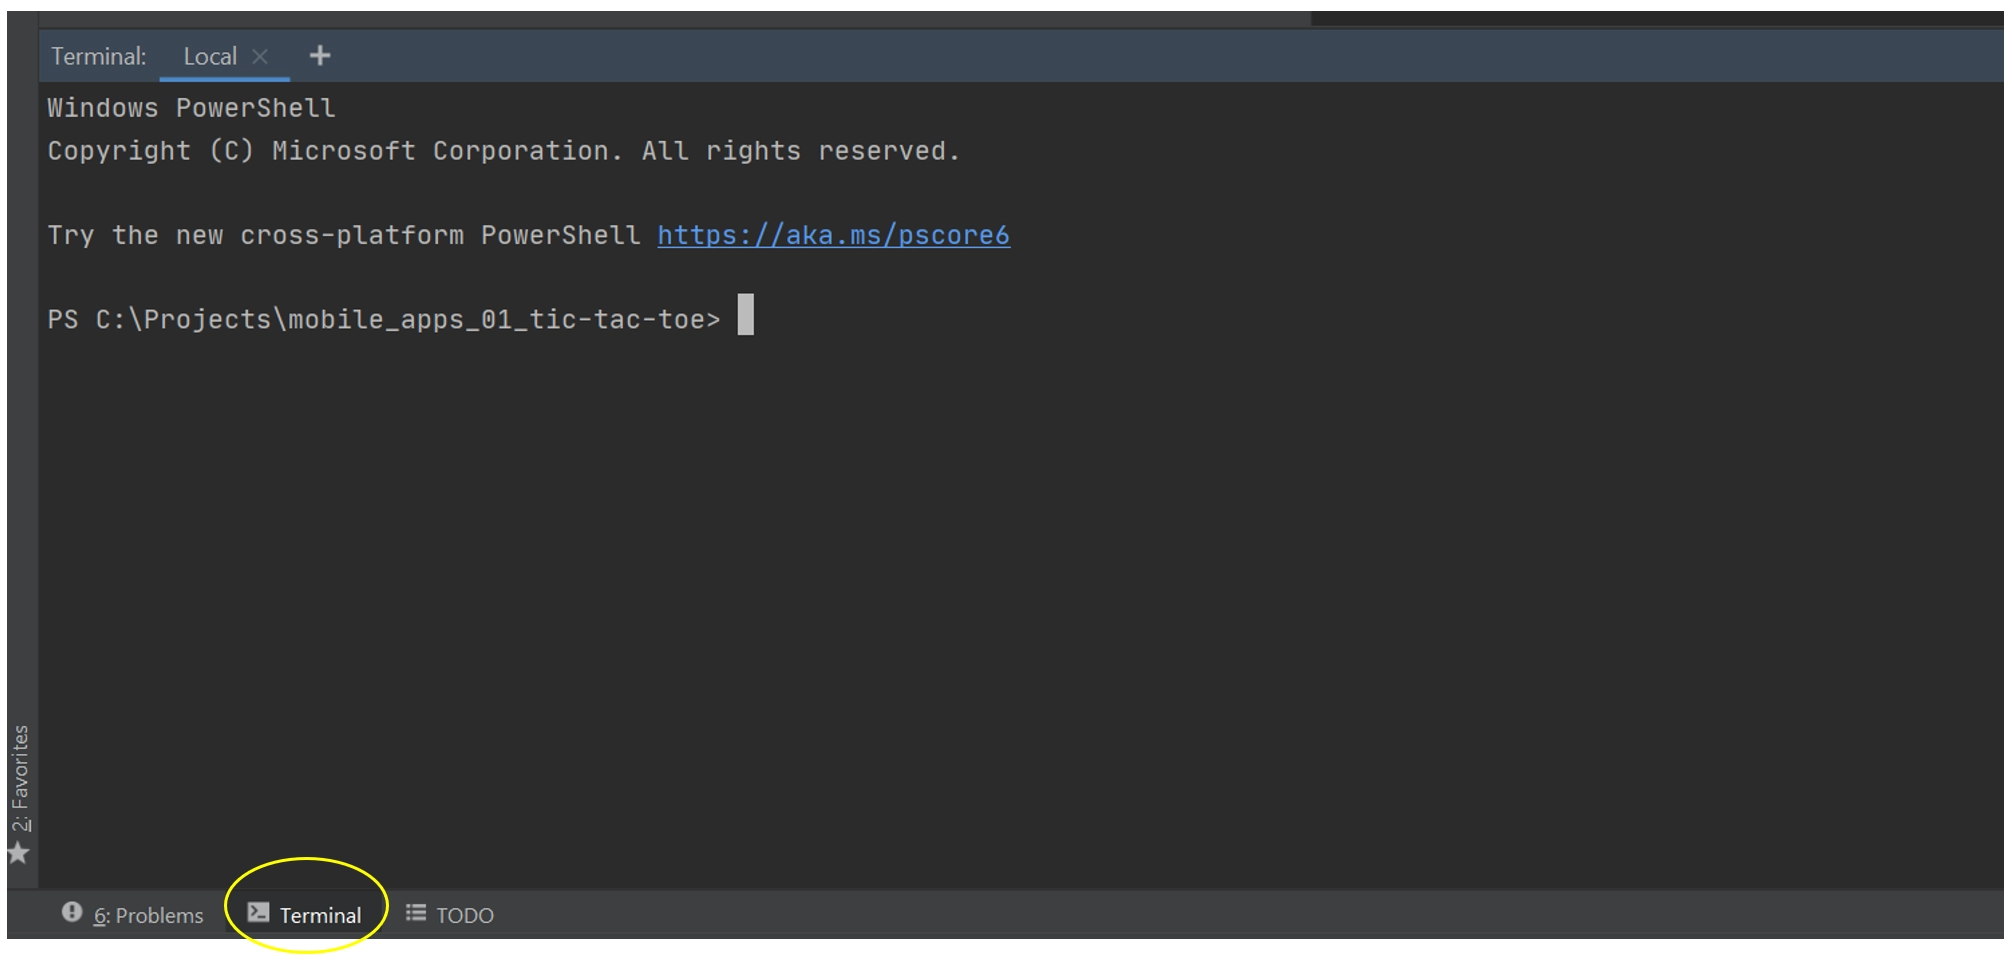Click the Terminal prompt icon in bottom bar
This screenshot has width=2014, height=969.
(x=258, y=912)
